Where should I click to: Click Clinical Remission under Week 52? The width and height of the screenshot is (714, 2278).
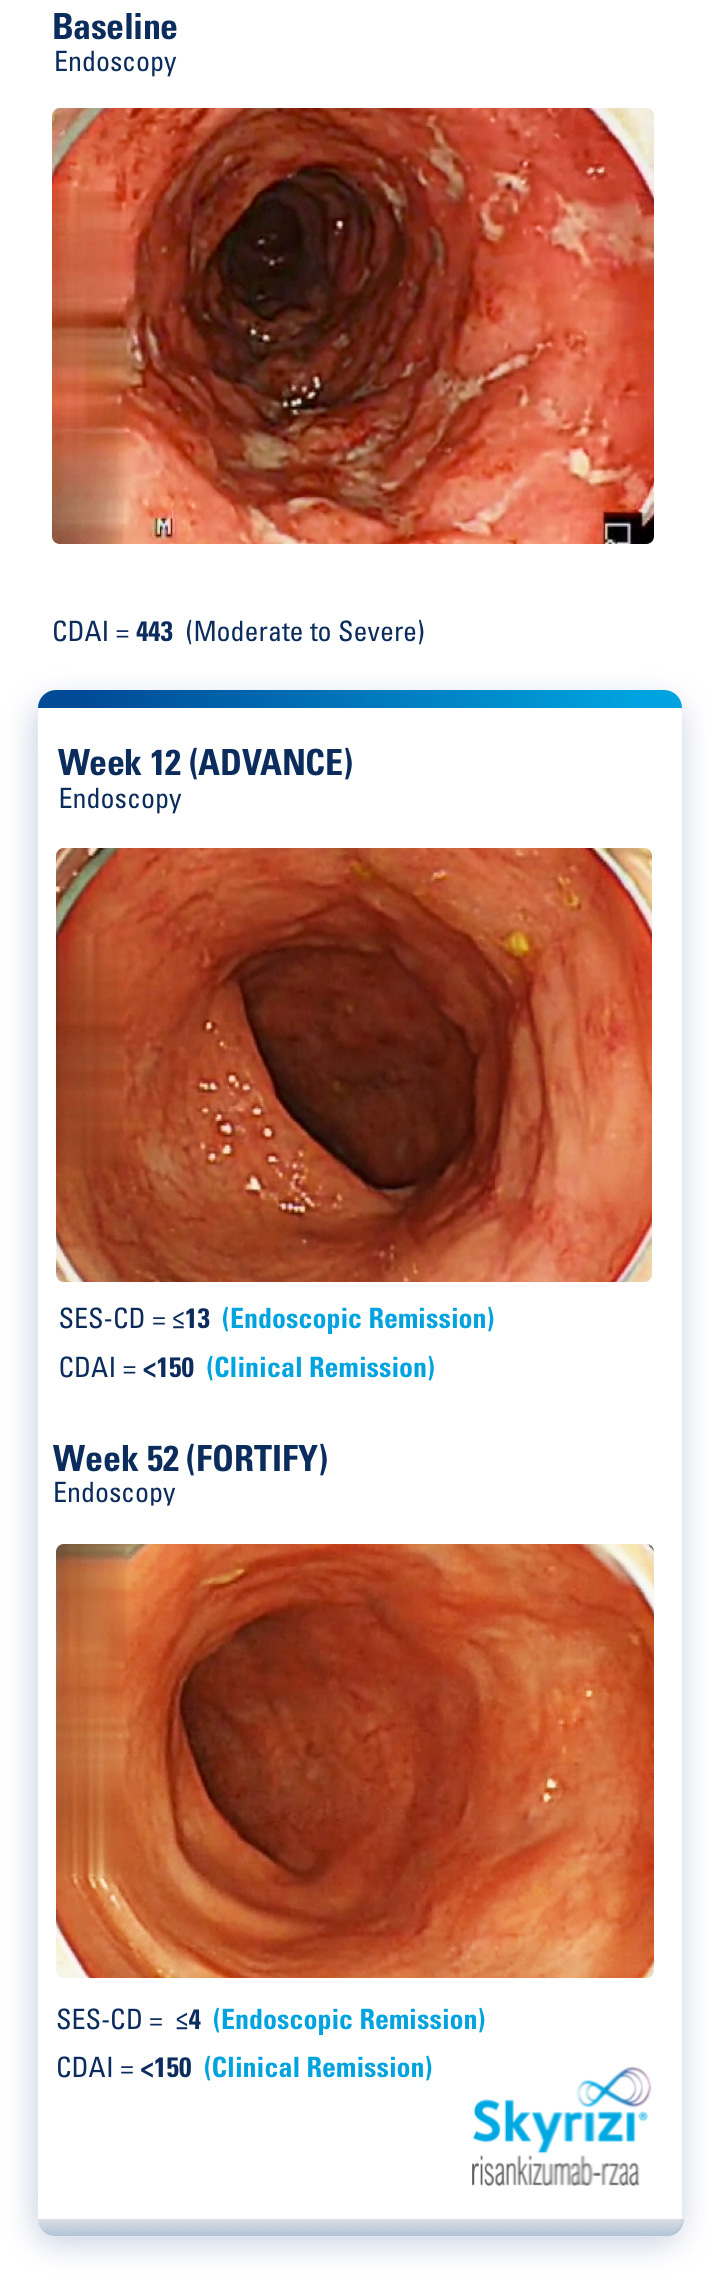[x=318, y=2067]
